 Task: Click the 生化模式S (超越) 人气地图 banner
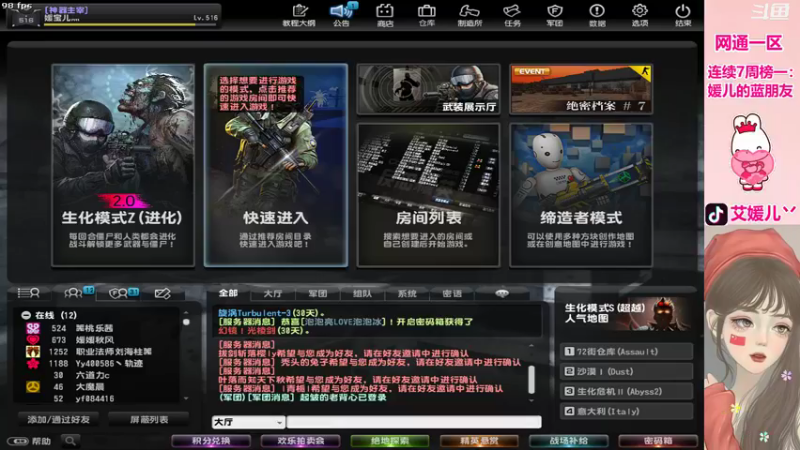627,314
